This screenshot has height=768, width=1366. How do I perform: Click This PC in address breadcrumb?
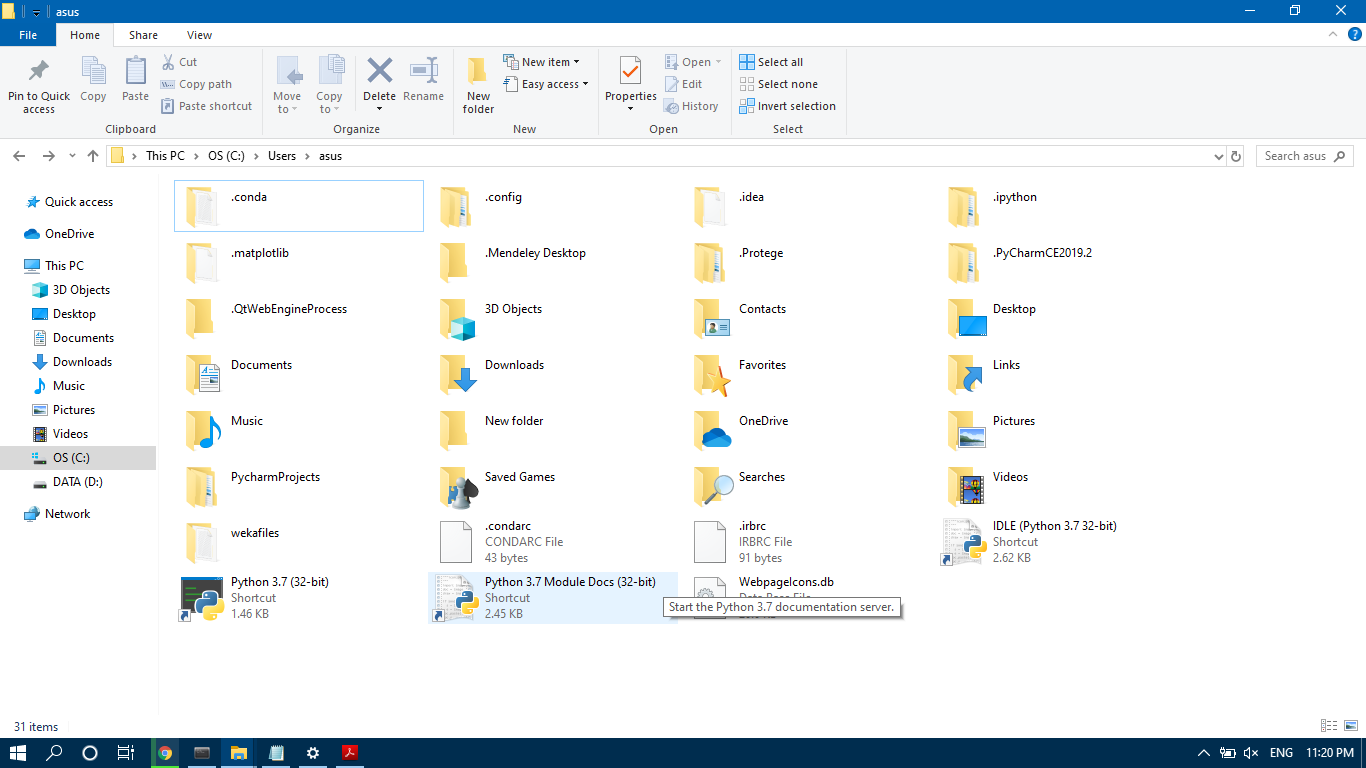(x=165, y=156)
